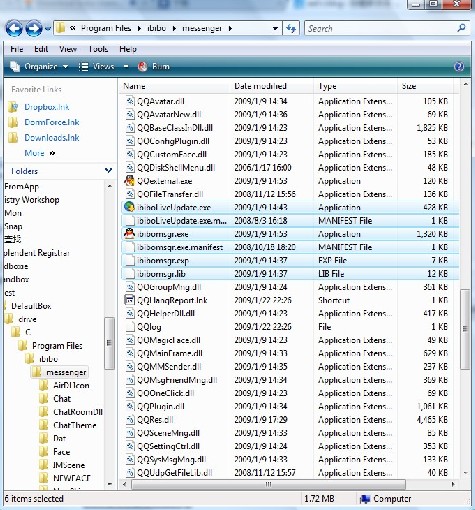This screenshot has height=510, width=475.
Task: Select the ibibomsgr.exe.manifest file icon
Action: (x=129, y=247)
